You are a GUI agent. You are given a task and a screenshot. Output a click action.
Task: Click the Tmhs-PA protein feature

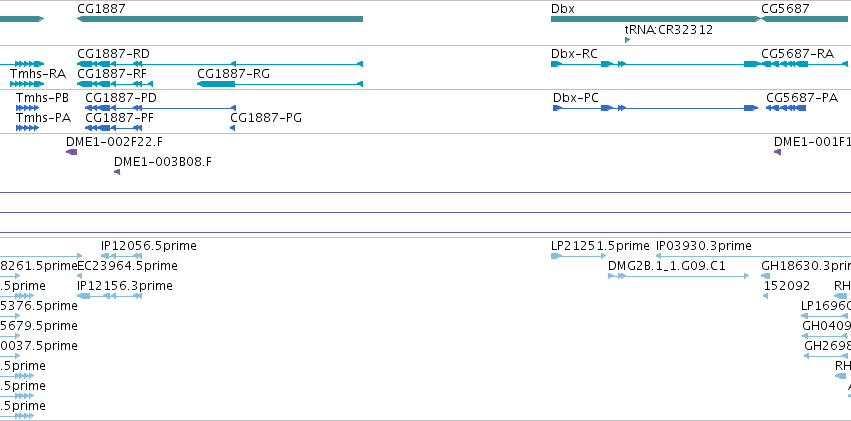[27, 128]
